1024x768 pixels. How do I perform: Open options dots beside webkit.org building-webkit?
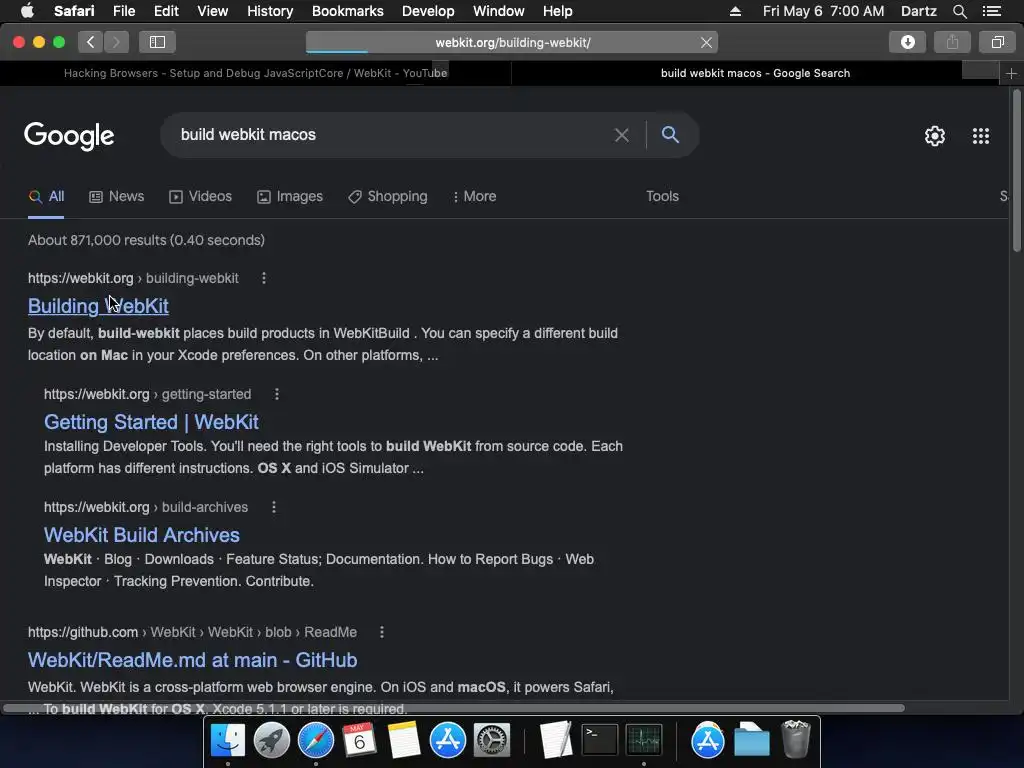[264, 278]
